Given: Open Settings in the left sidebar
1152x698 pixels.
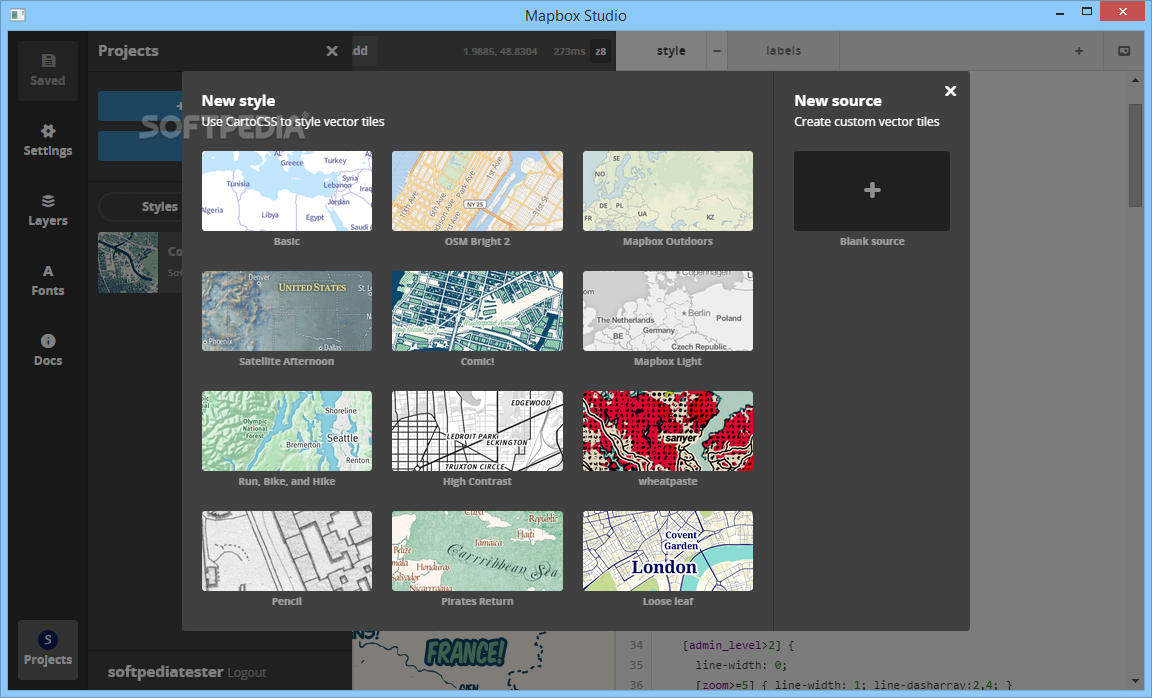Looking at the screenshot, I should pyautogui.click(x=48, y=140).
